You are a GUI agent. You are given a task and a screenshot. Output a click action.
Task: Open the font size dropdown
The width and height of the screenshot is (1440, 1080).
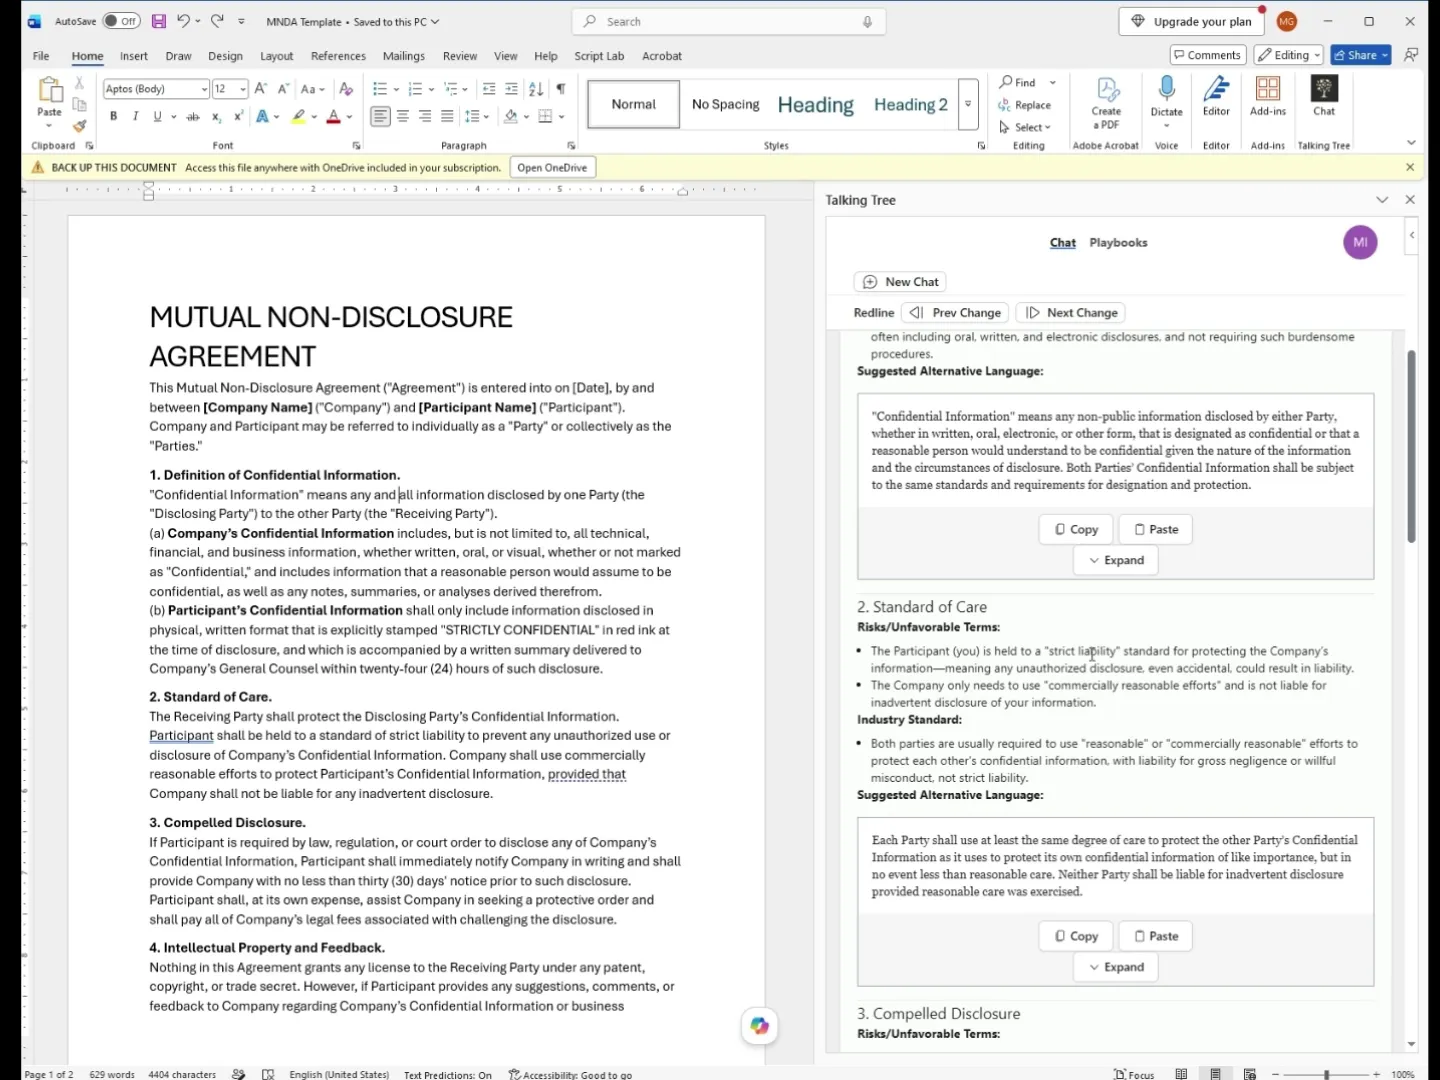click(x=242, y=89)
